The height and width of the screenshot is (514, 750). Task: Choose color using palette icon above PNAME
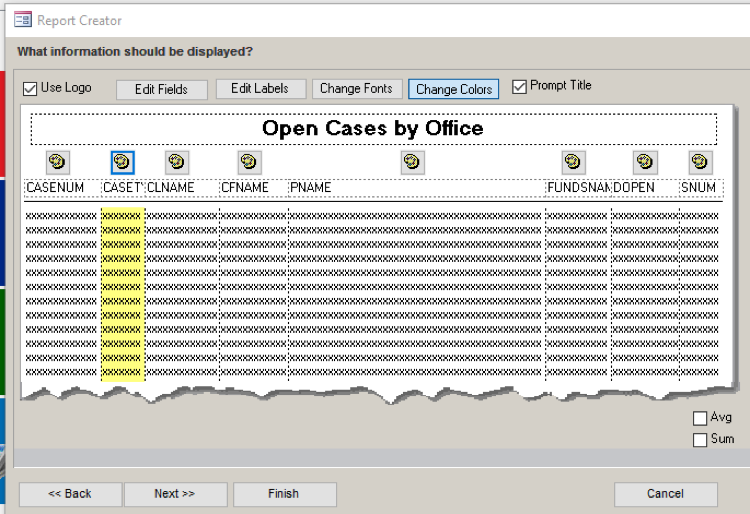(412, 162)
